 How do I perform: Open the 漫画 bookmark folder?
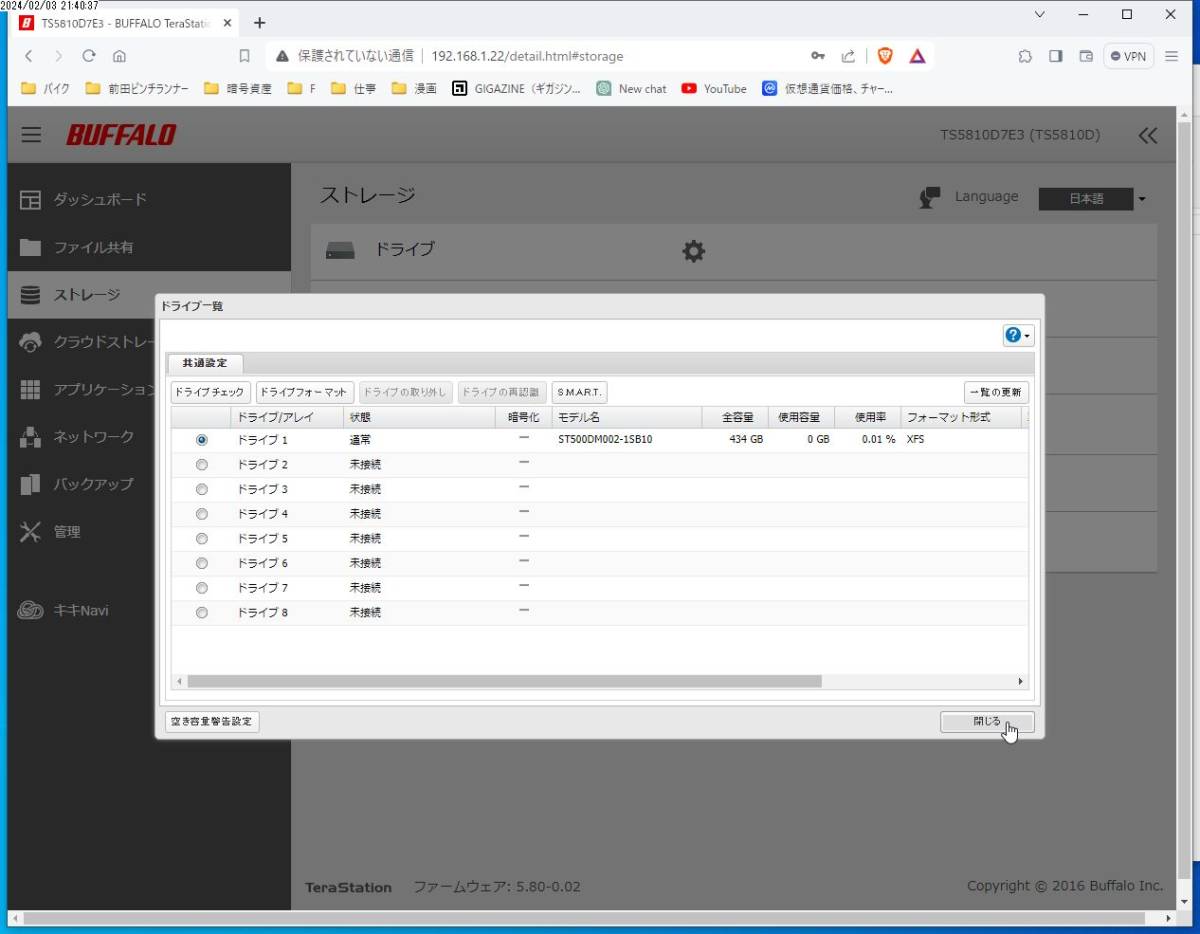click(414, 88)
